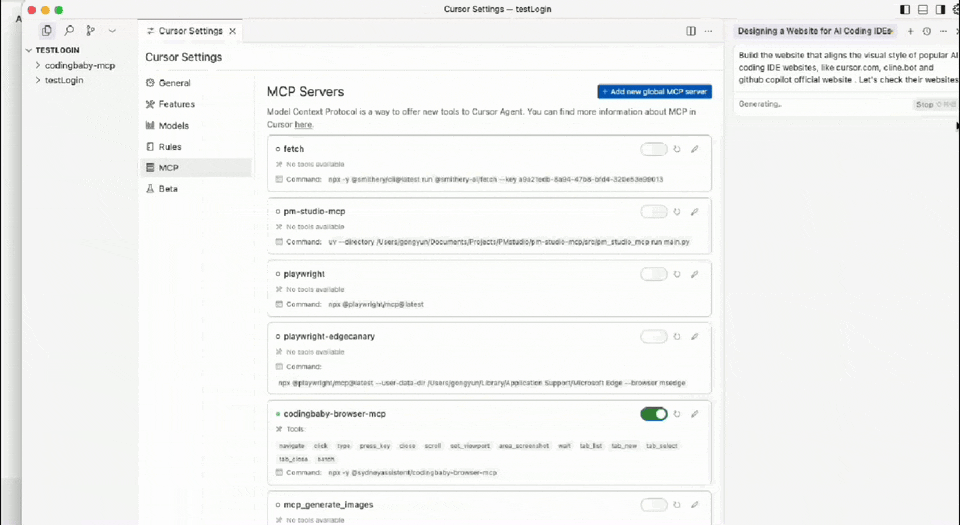Open the Search magnifier icon

pos(69,30)
